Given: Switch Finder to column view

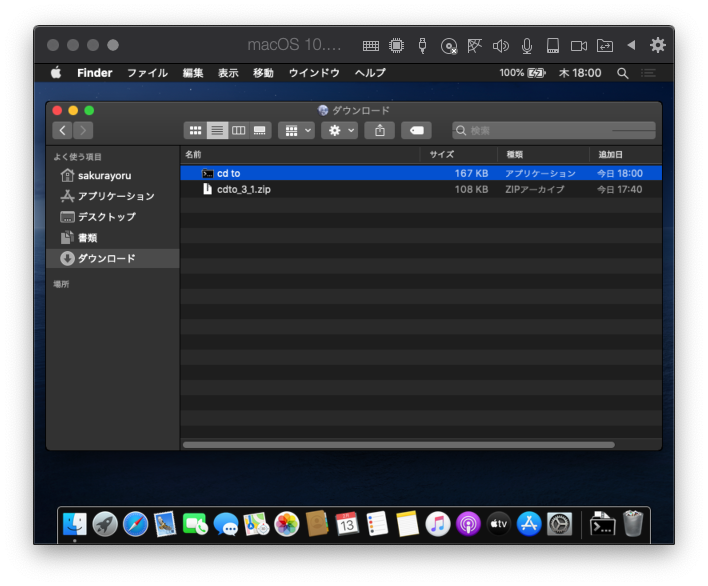Looking at the screenshot, I should click(238, 130).
